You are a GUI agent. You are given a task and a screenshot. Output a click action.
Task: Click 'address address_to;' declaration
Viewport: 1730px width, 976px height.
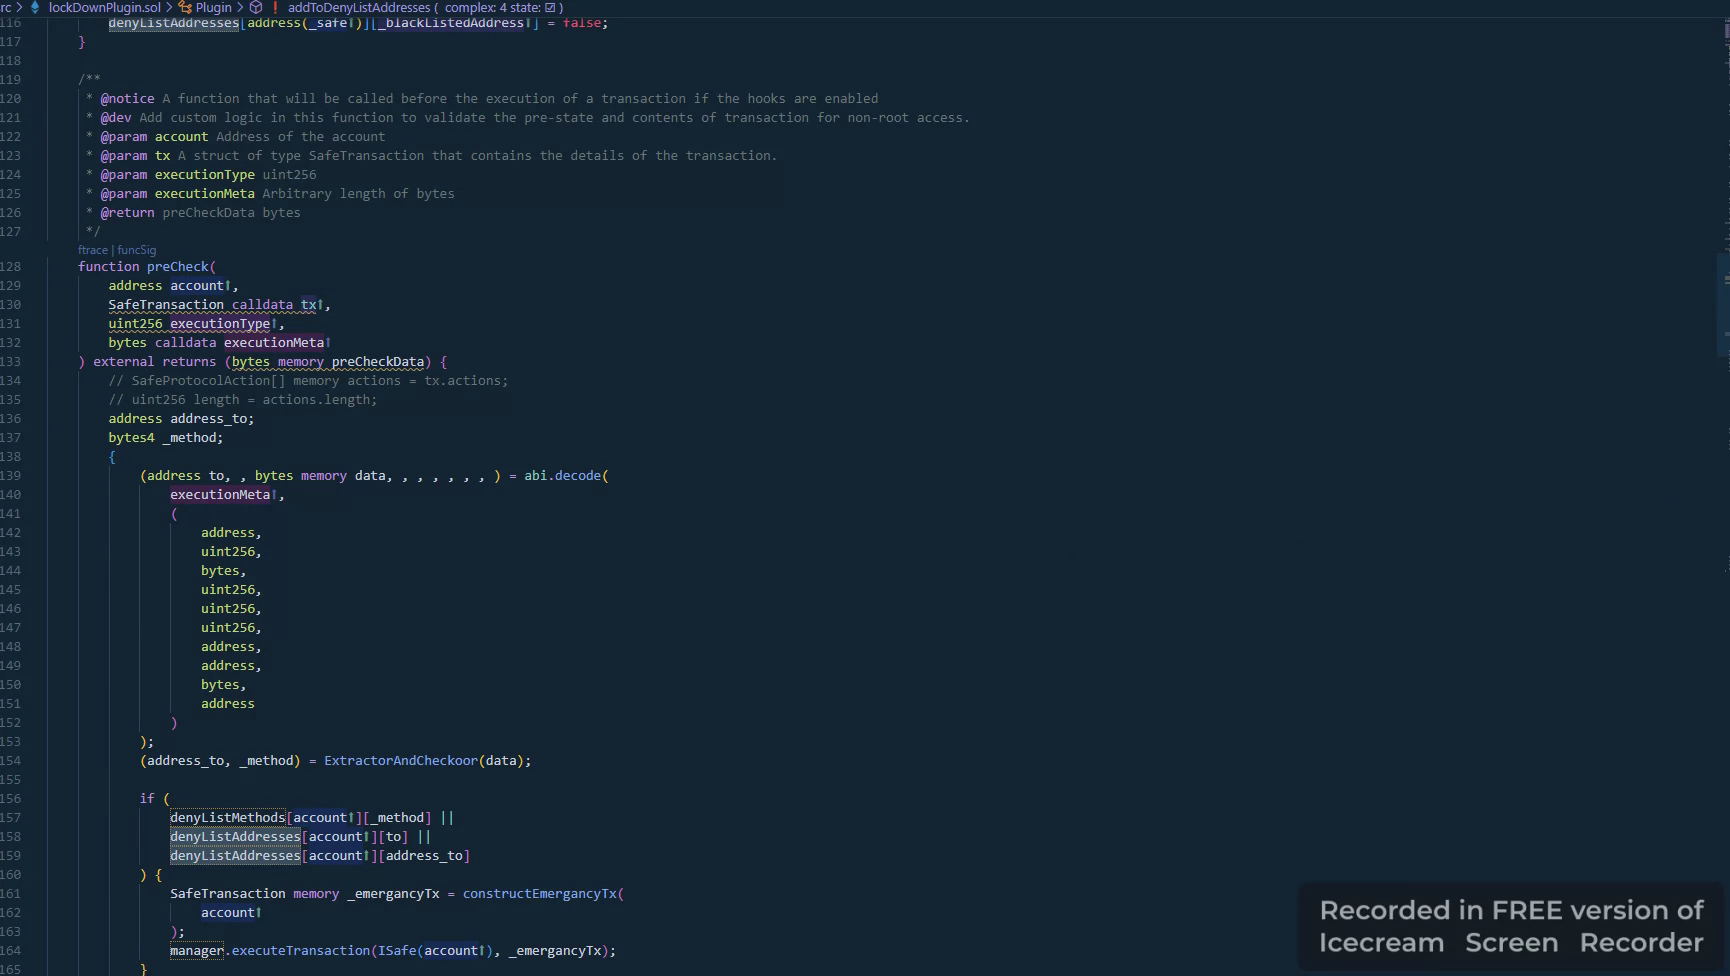tap(181, 419)
